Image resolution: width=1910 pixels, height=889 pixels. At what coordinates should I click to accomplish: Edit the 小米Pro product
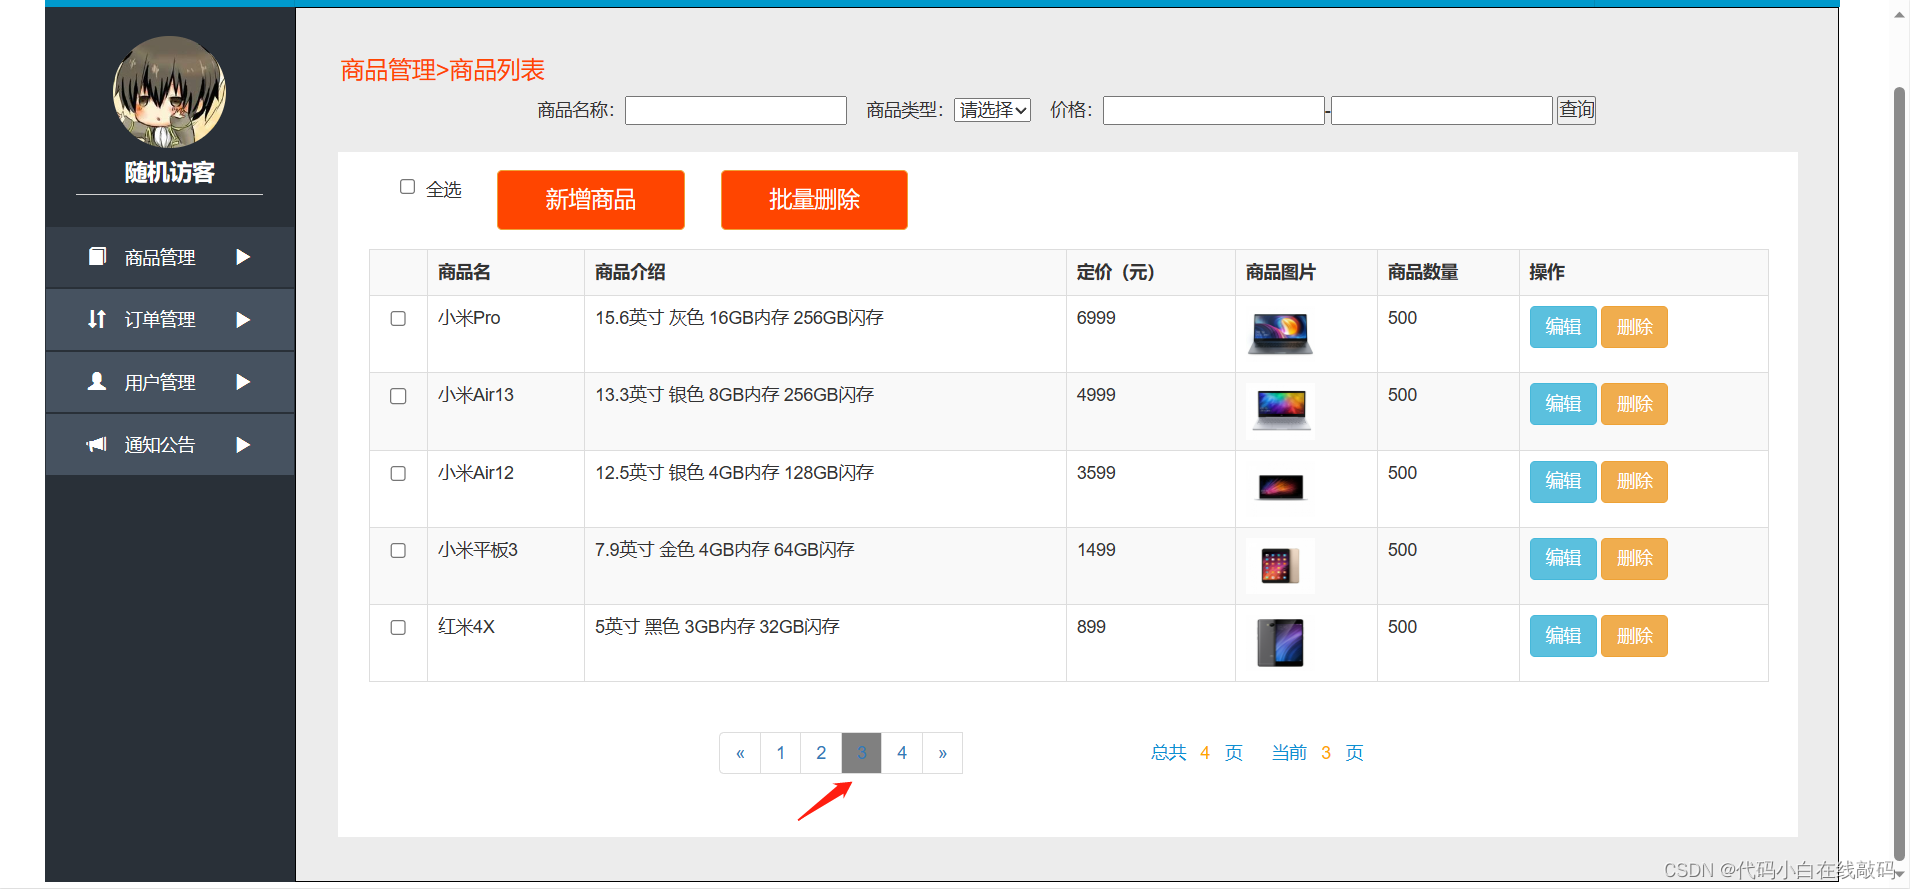[1563, 327]
